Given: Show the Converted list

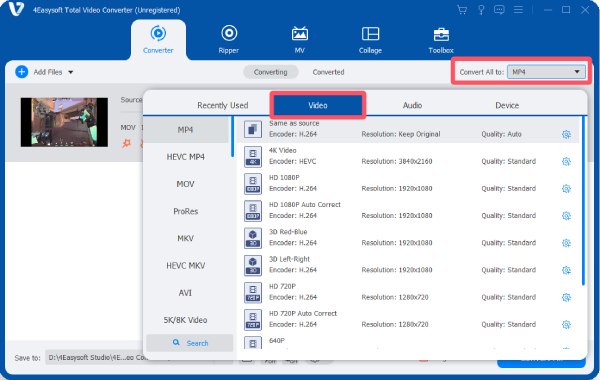Looking at the screenshot, I should pyautogui.click(x=328, y=72).
